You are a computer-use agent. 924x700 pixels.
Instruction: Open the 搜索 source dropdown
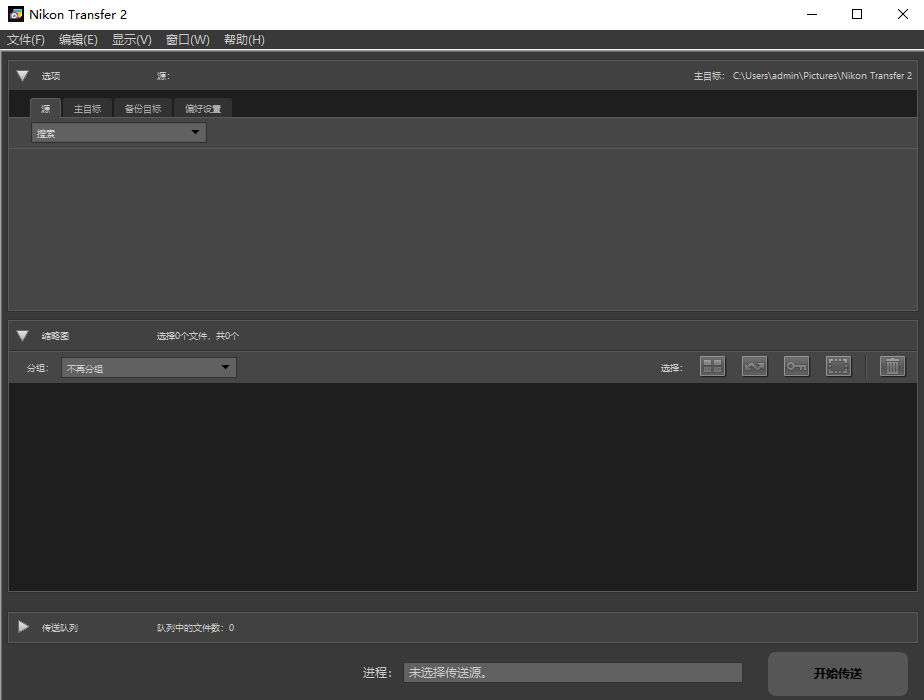(118, 133)
